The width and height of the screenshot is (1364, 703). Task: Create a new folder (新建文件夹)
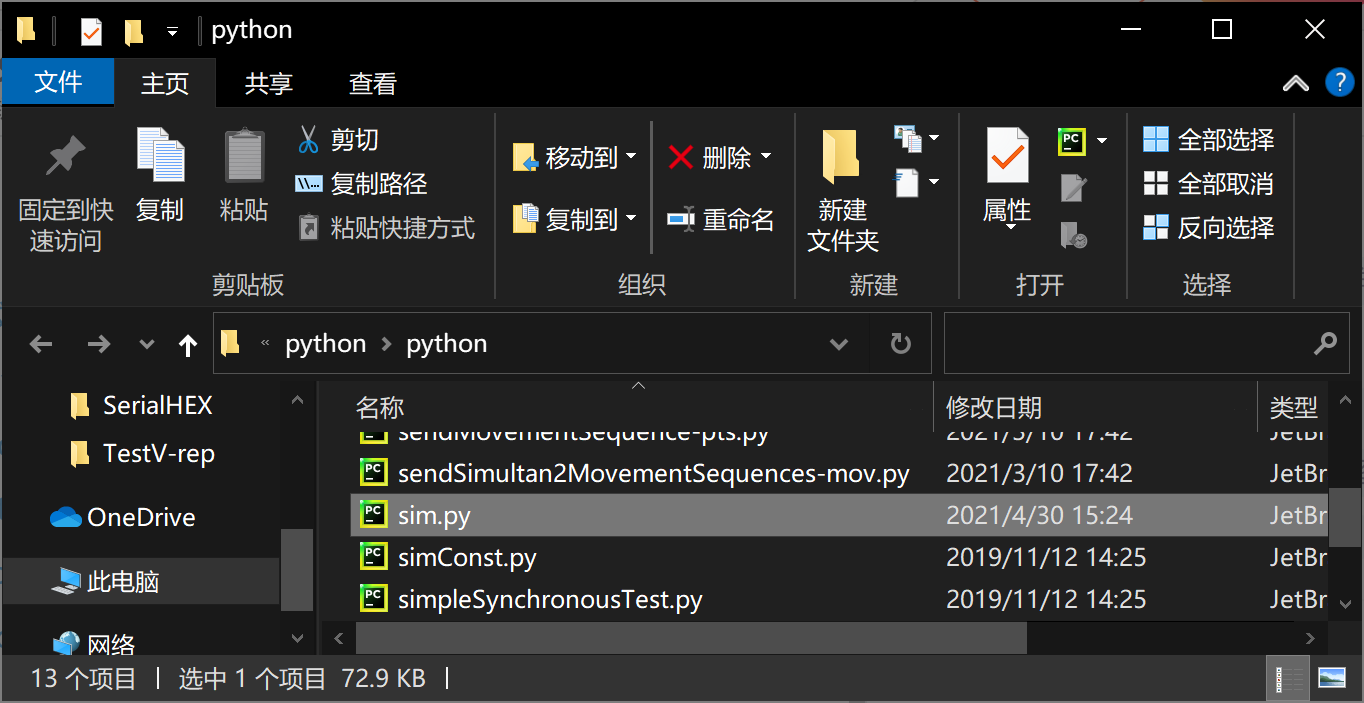(x=842, y=190)
